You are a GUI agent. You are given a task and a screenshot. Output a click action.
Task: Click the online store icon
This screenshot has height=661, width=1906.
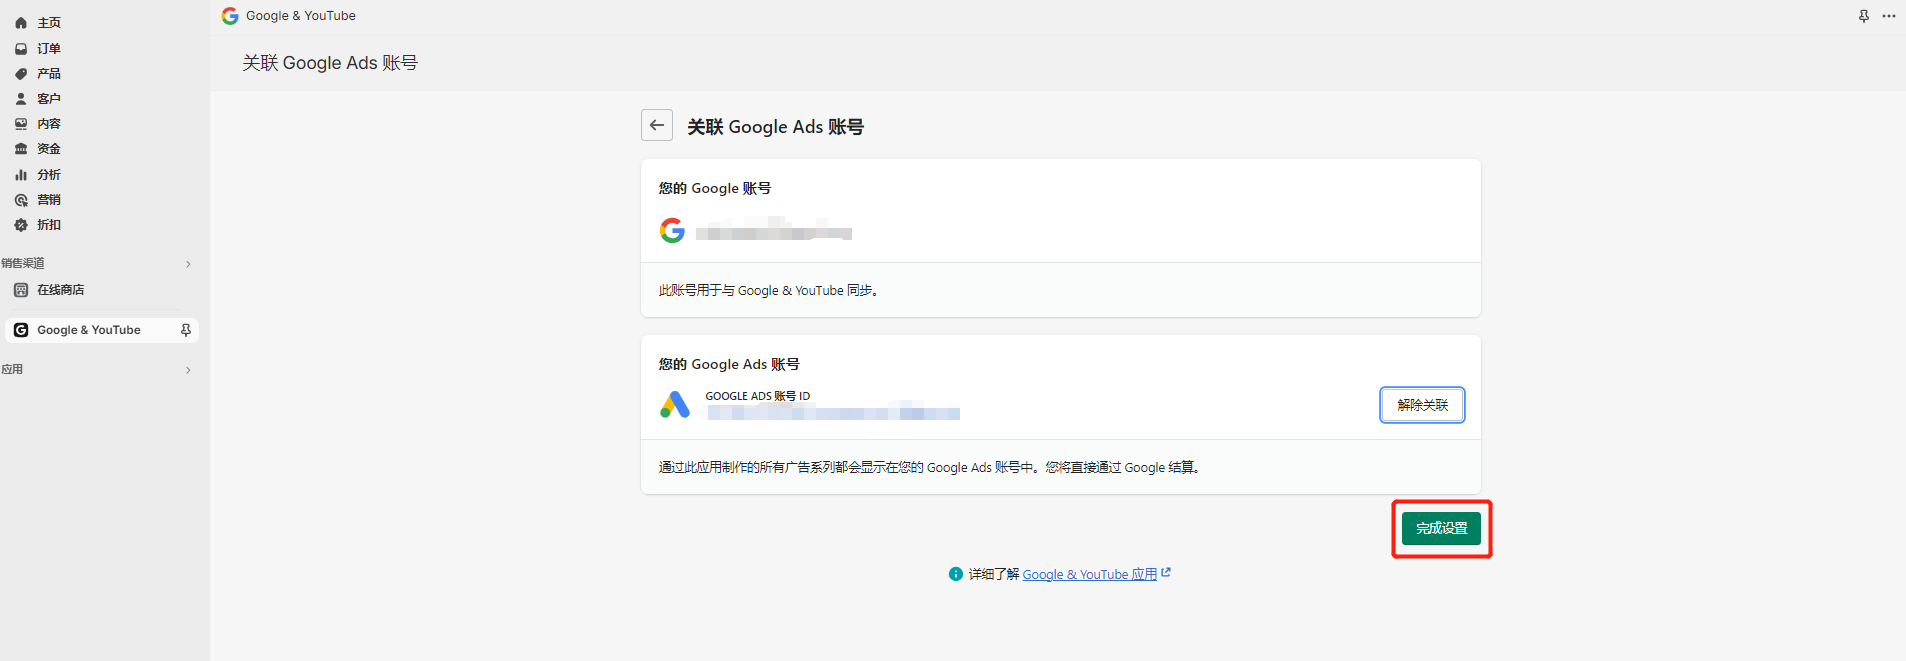tap(21, 290)
